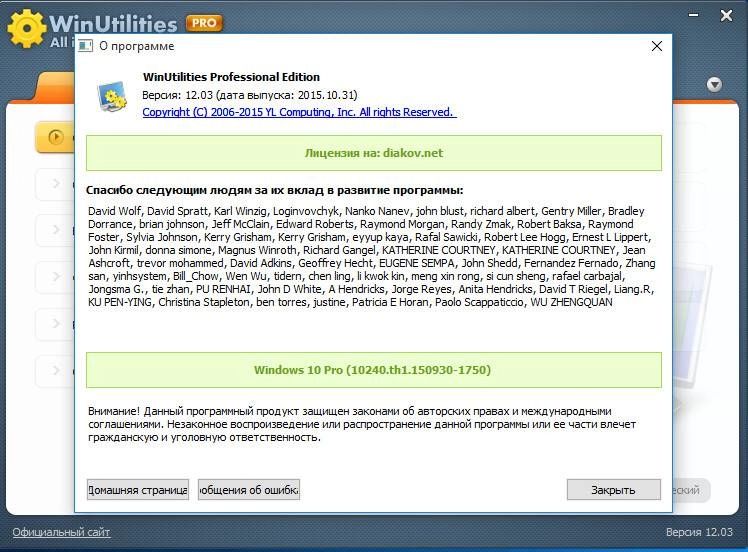Screen dimensions: 748x552
Task: Click the license banner Лицензия на: diakov.net
Action: [x=374, y=153]
